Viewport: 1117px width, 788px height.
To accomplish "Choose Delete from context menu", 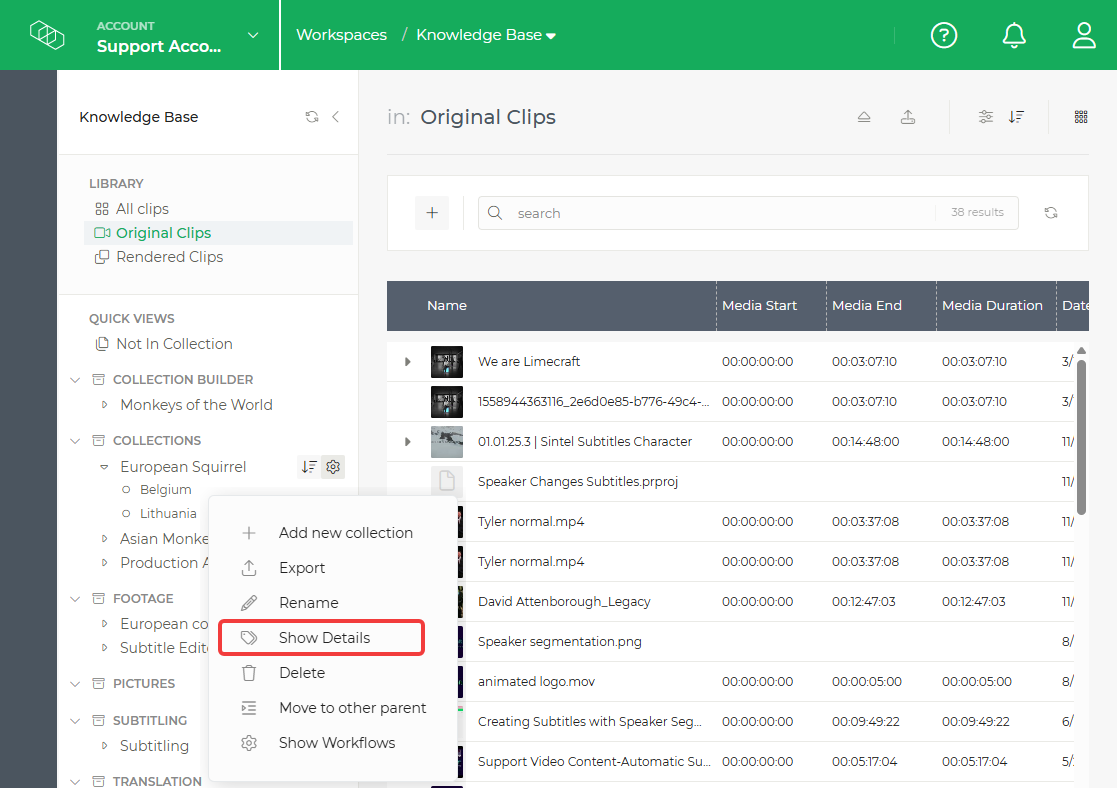I will coord(332,673).
